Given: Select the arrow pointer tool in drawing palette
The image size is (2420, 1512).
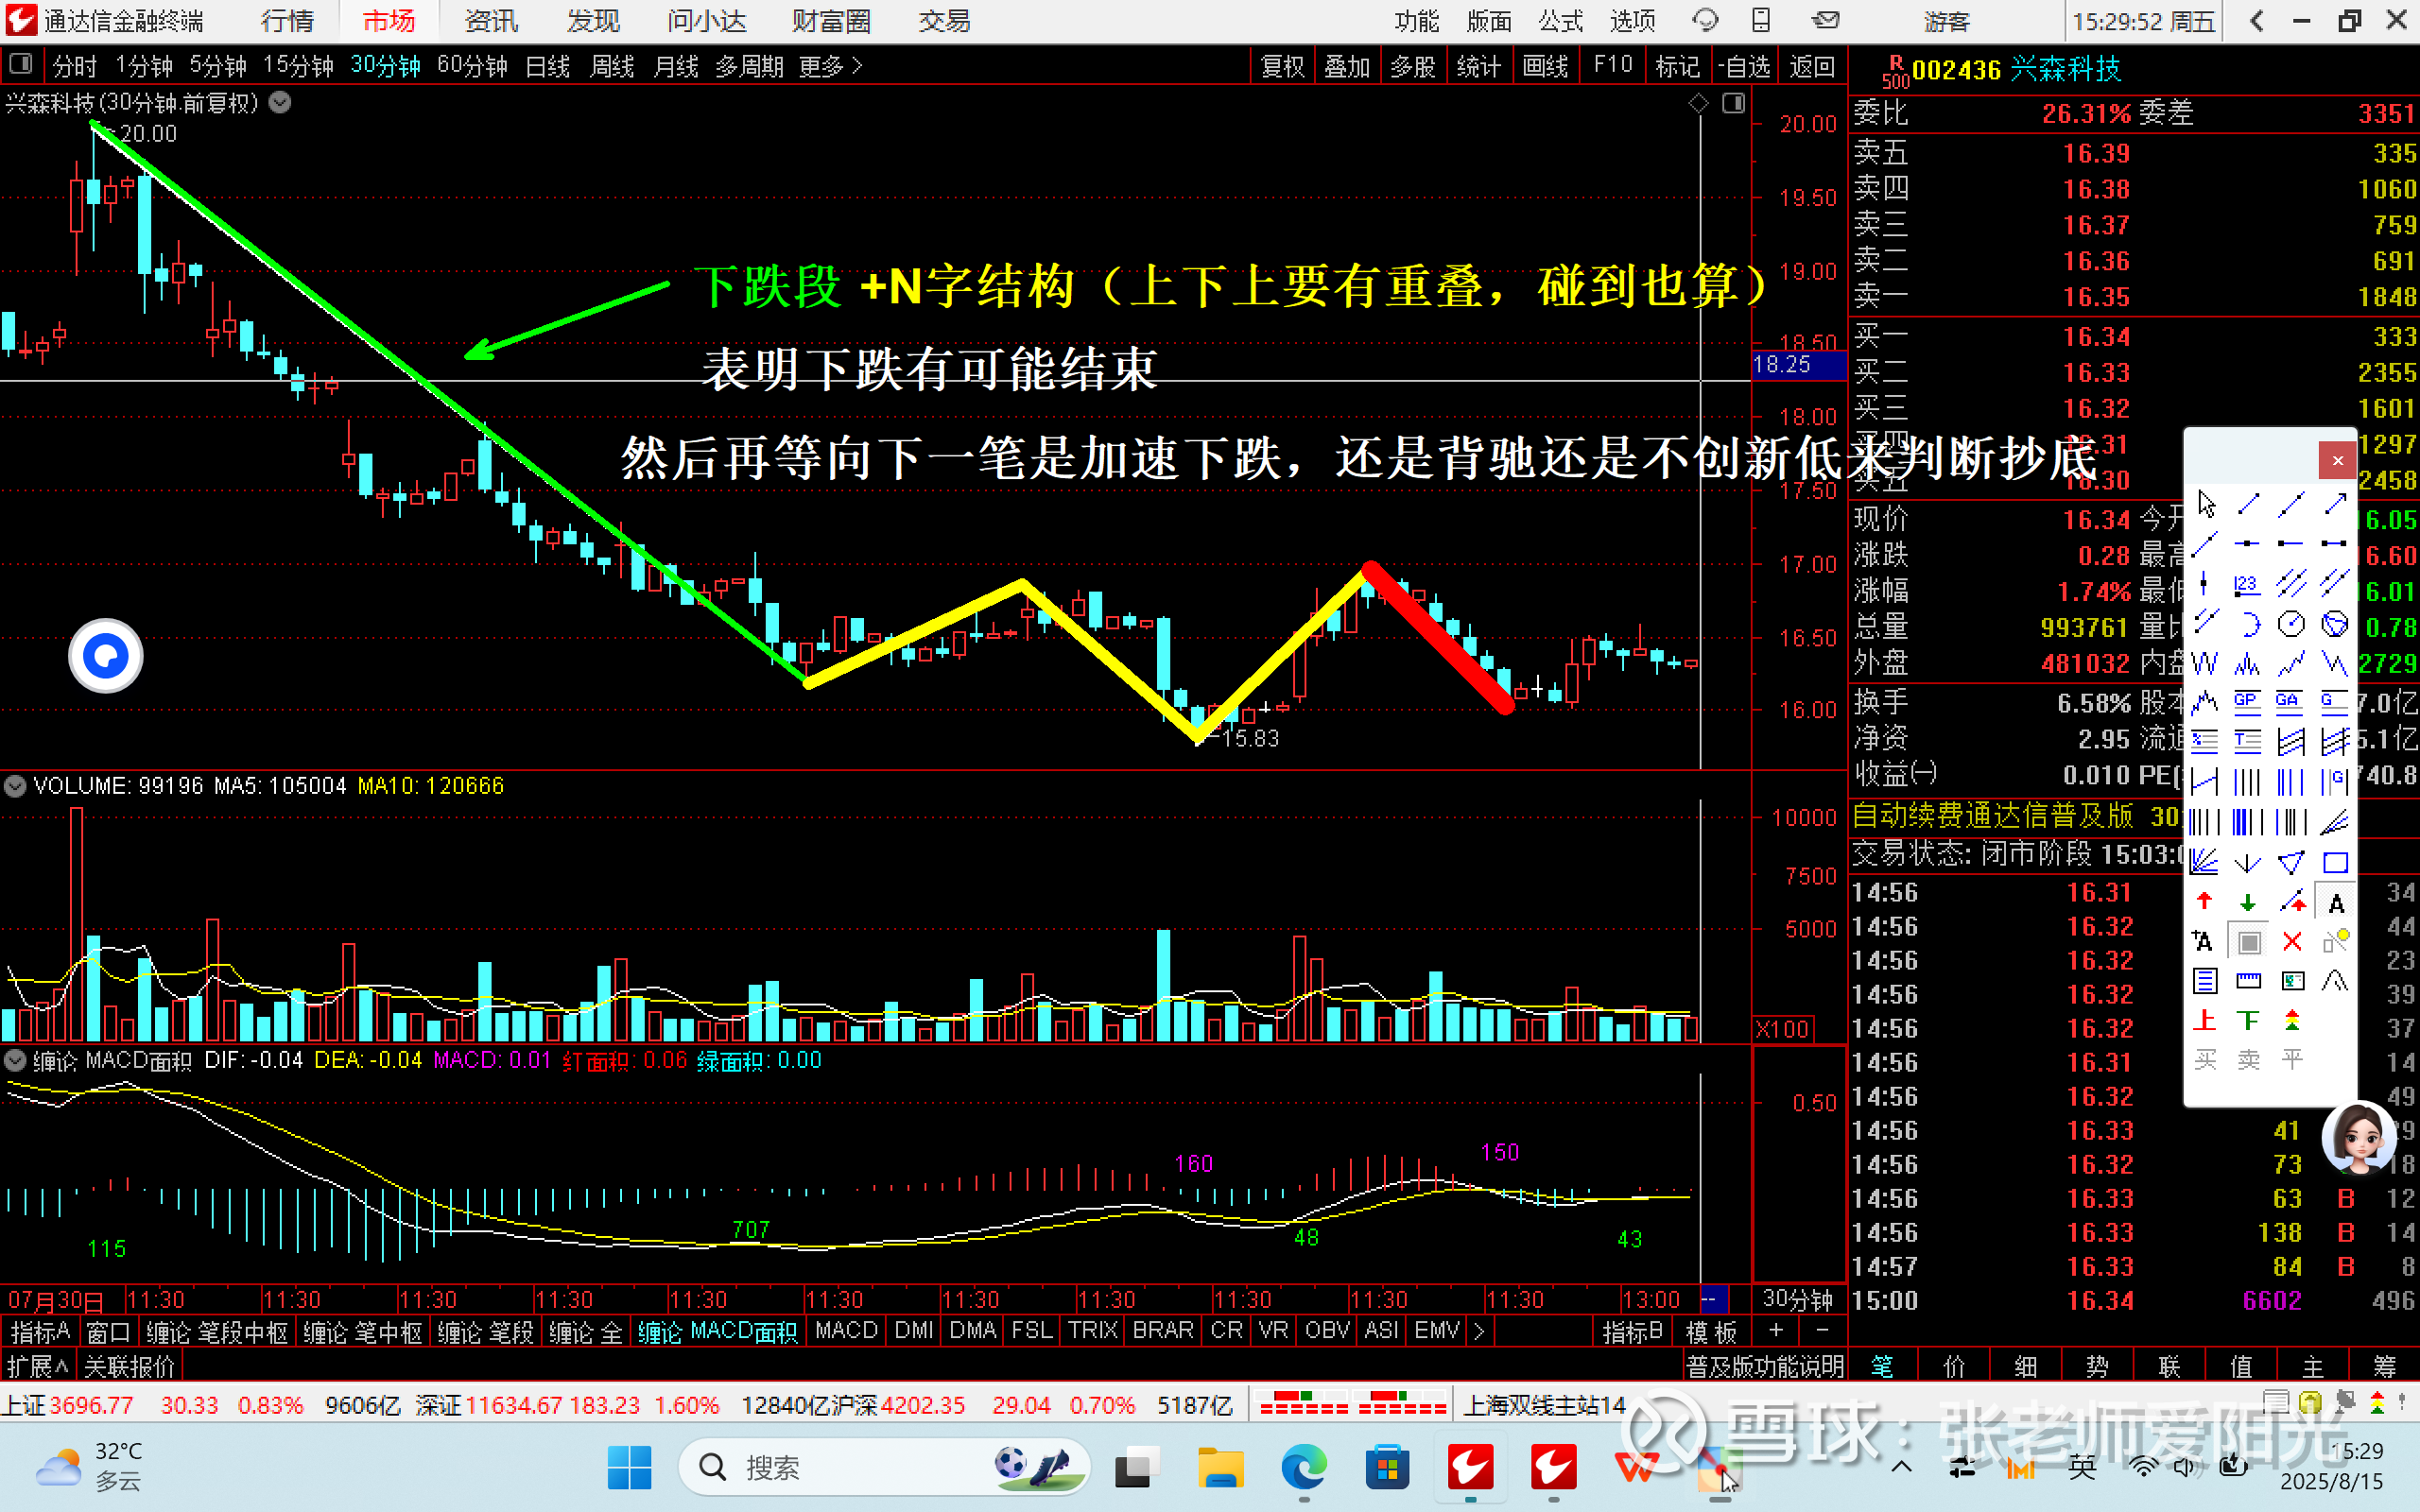Looking at the screenshot, I should click(x=2206, y=504).
